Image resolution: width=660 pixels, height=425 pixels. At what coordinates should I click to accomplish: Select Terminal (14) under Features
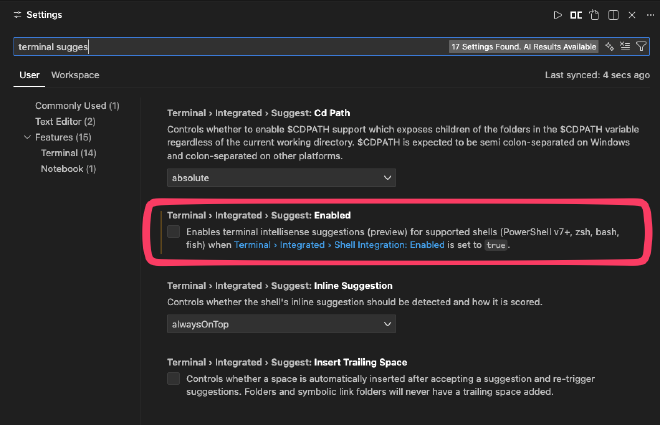[x=69, y=153]
